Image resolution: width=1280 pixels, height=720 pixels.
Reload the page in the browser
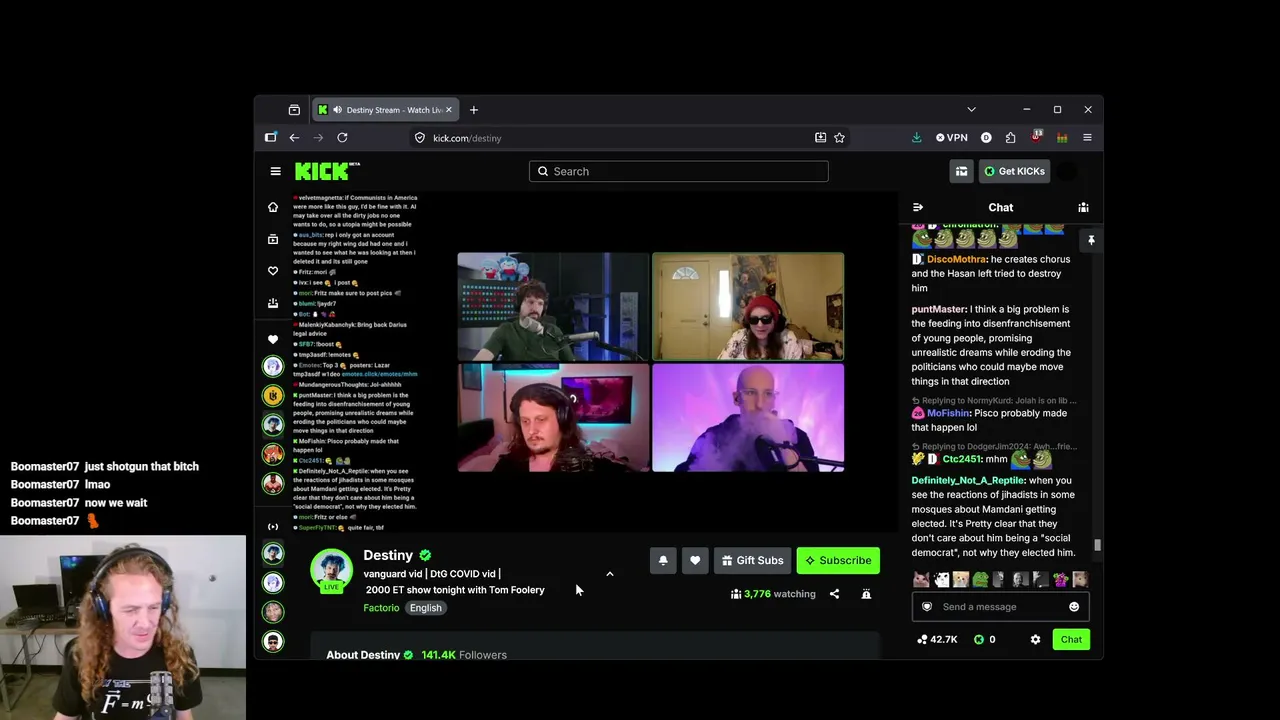click(x=342, y=138)
